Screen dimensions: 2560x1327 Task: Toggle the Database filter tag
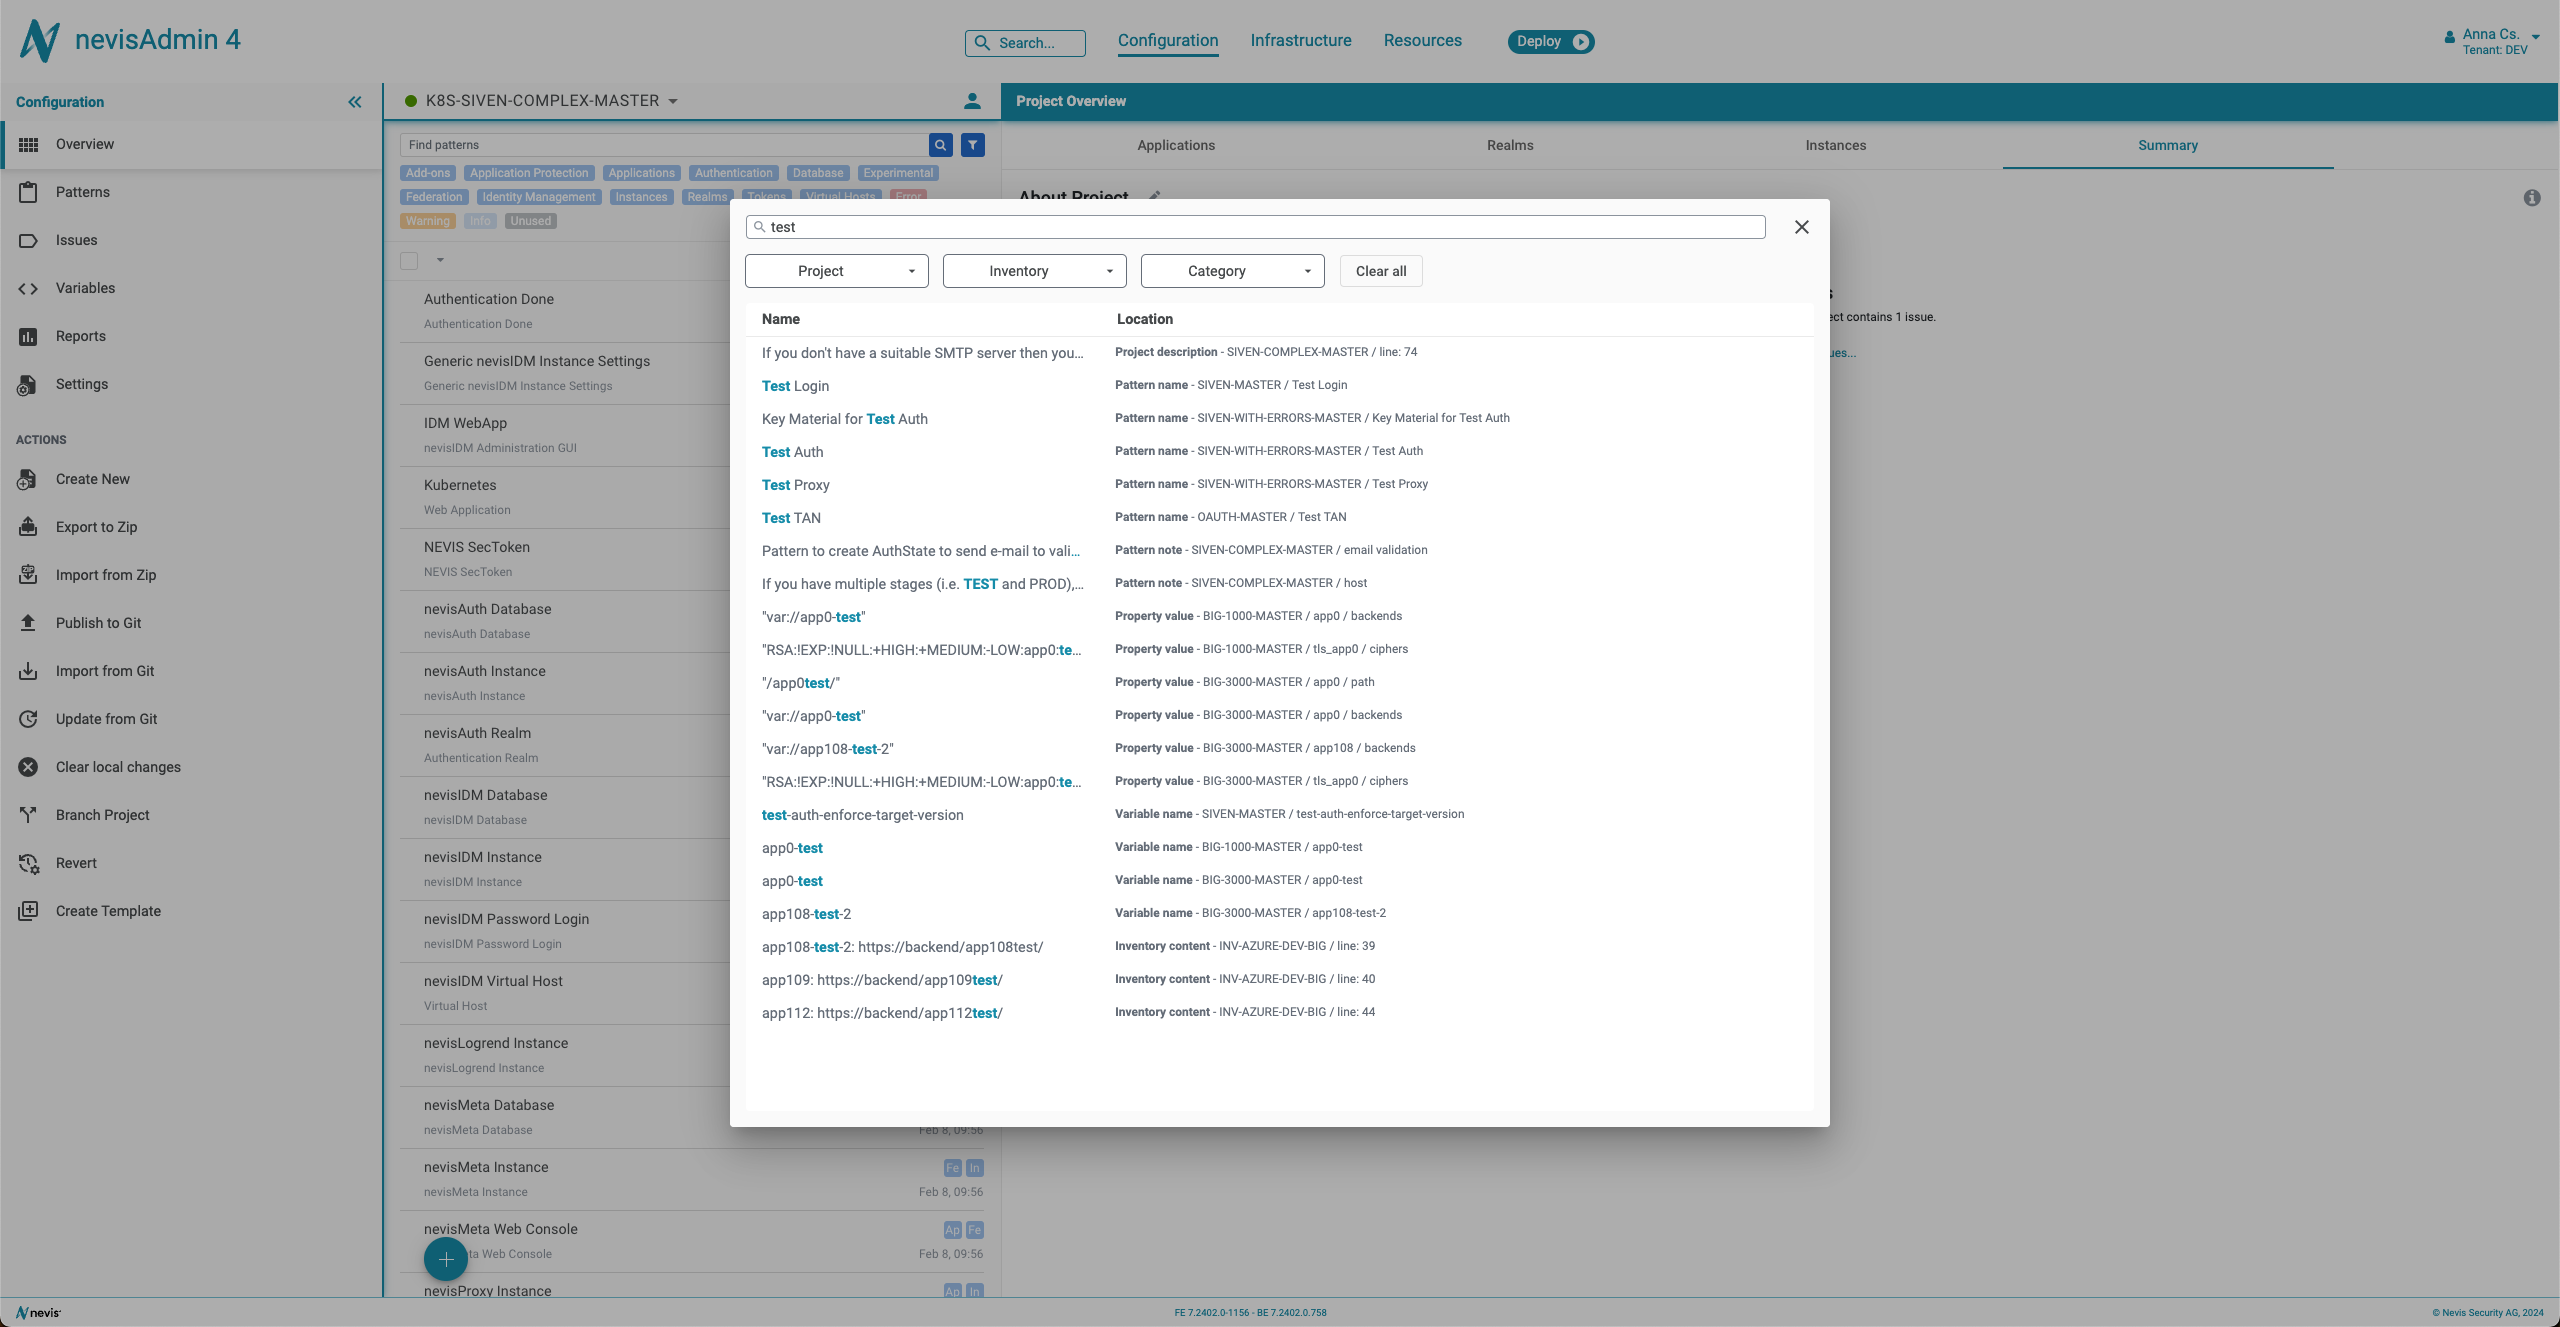click(818, 173)
